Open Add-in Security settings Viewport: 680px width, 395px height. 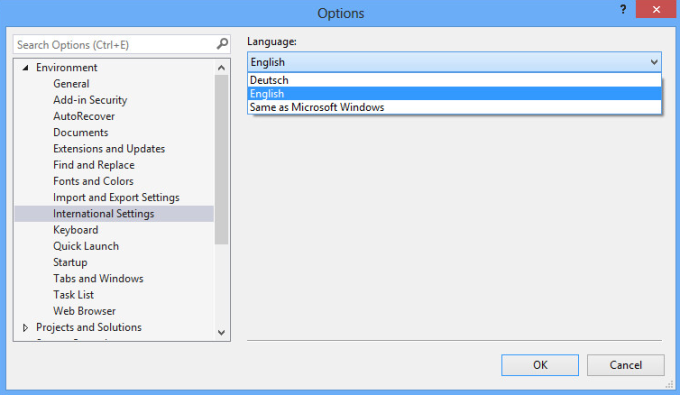[x=90, y=100]
